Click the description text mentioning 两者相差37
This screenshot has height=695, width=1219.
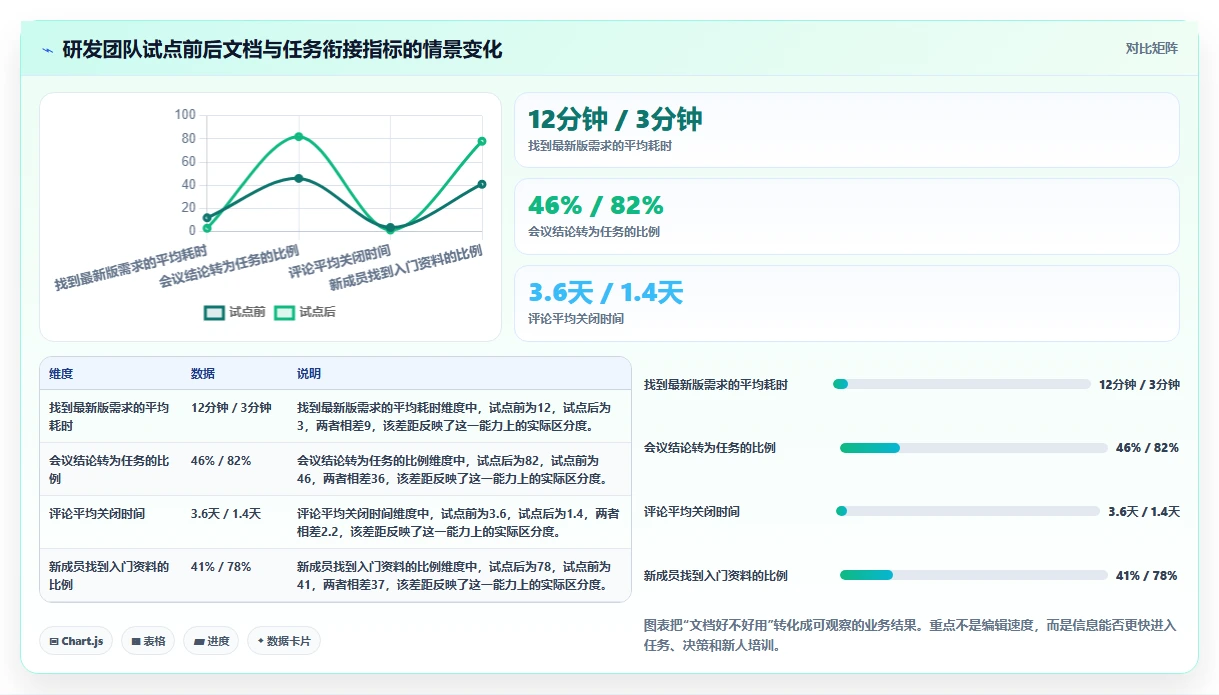(x=454, y=576)
